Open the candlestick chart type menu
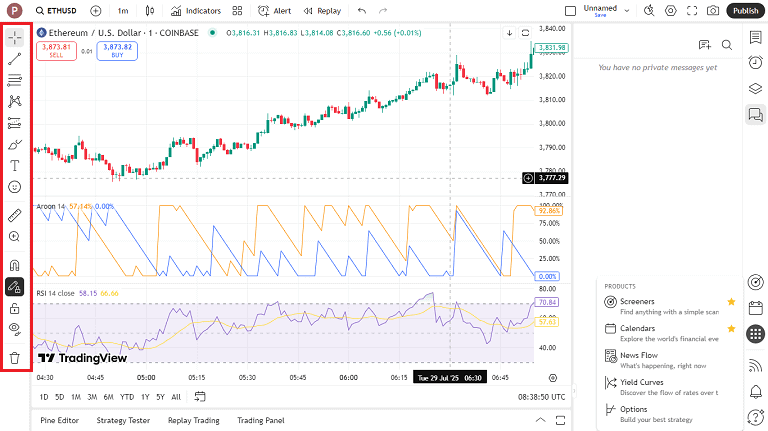Viewport: 768px width, 431px height. click(x=150, y=11)
